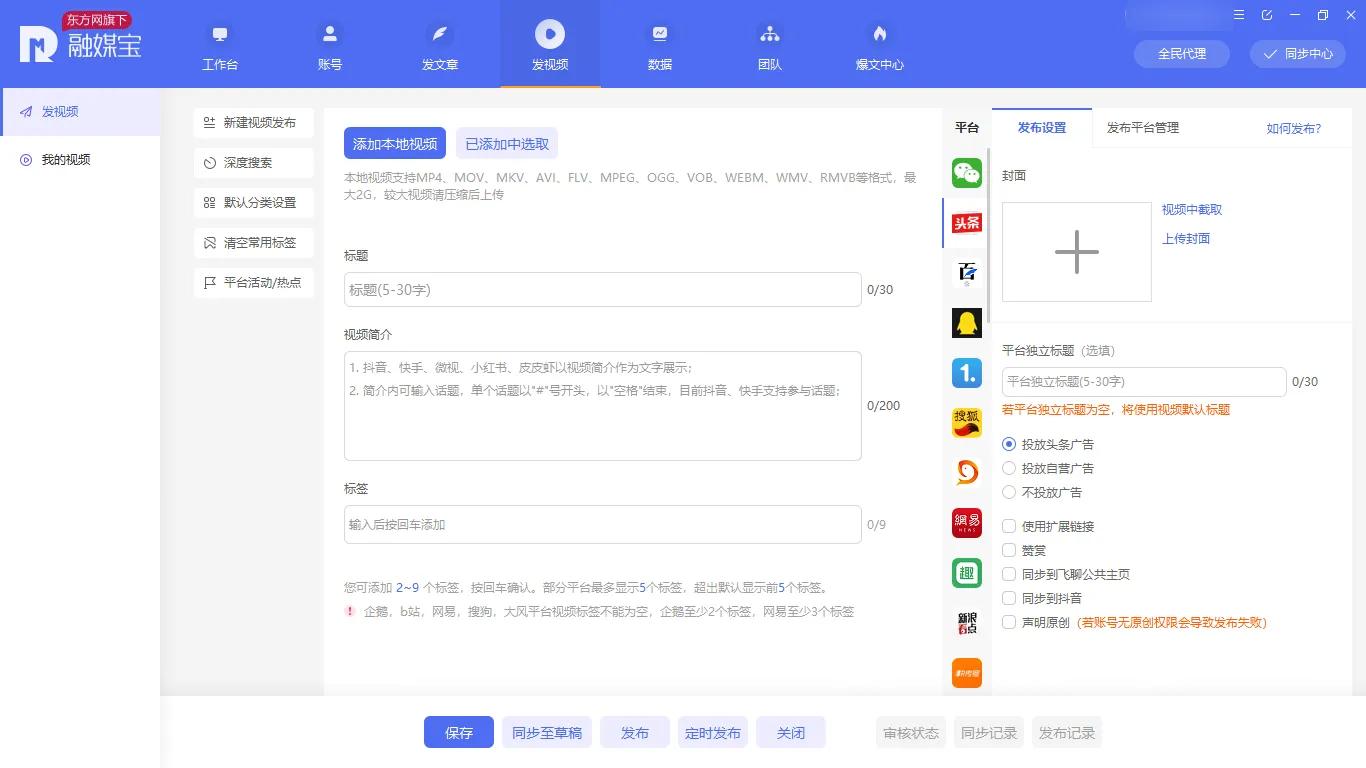Image resolution: width=1366 pixels, height=768 pixels.
Task: Select the penguin Qie'e platform icon
Action: [966, 322]
